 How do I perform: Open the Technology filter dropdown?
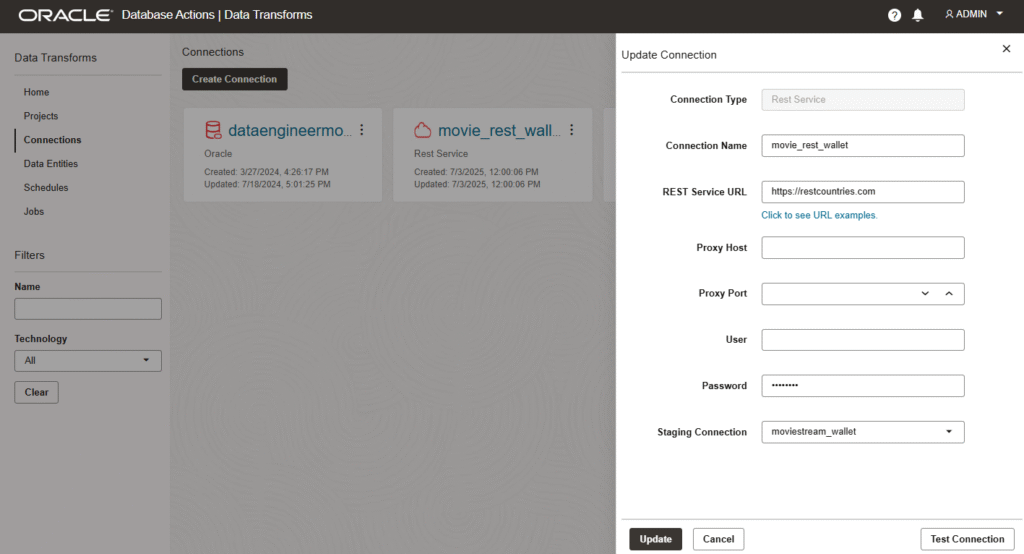(x=88, y=360)
